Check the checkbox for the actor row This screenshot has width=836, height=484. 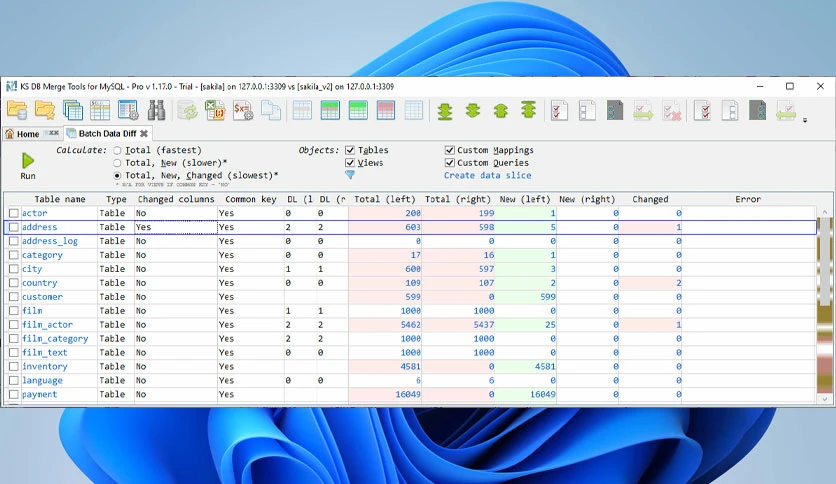pos(13,213)
